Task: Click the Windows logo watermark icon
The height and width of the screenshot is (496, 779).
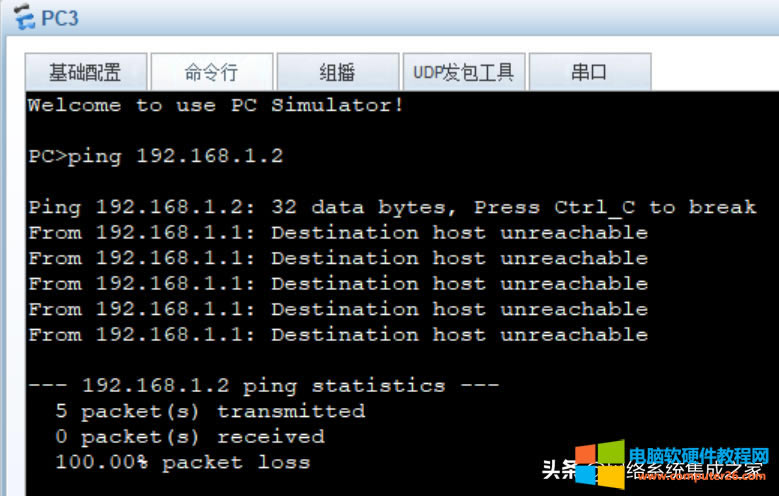Action: 598,466
